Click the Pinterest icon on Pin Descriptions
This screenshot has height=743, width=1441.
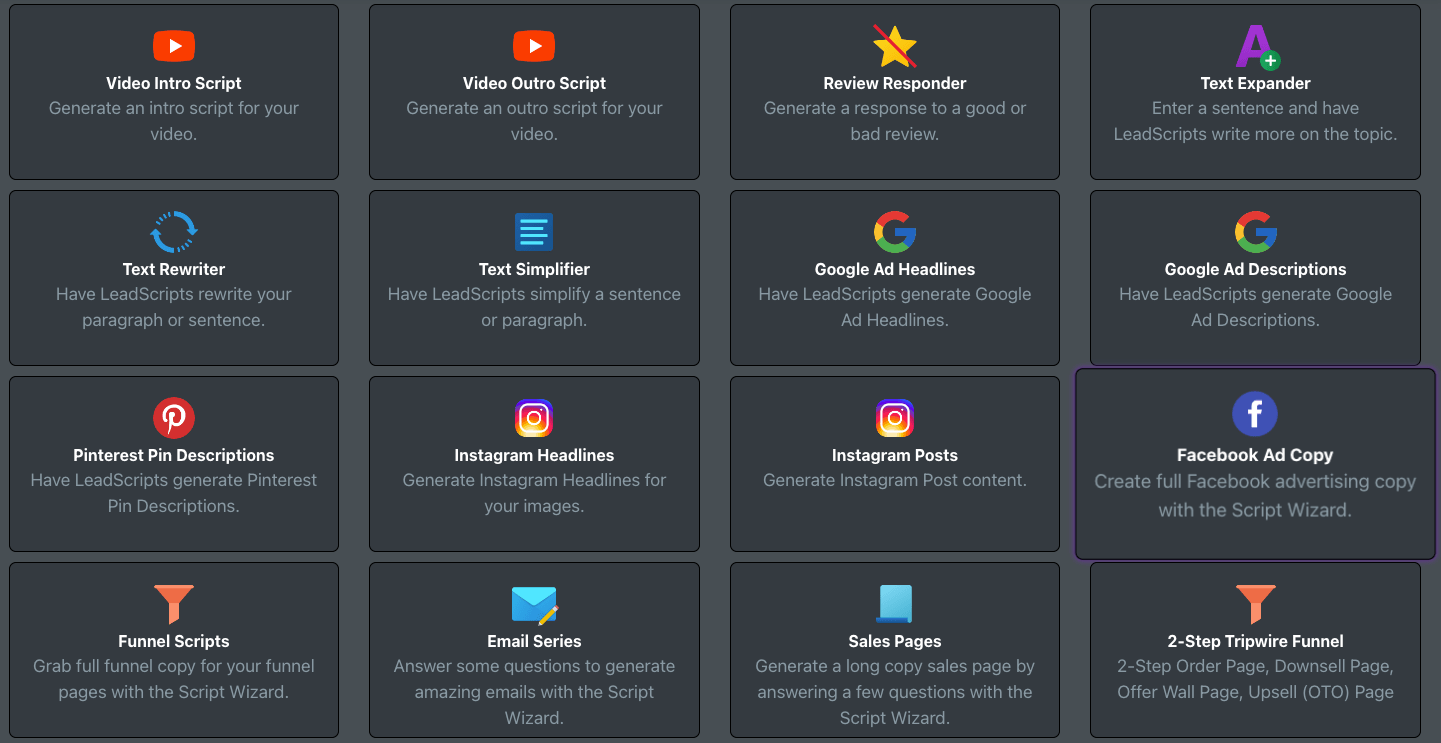coord(173,417)
